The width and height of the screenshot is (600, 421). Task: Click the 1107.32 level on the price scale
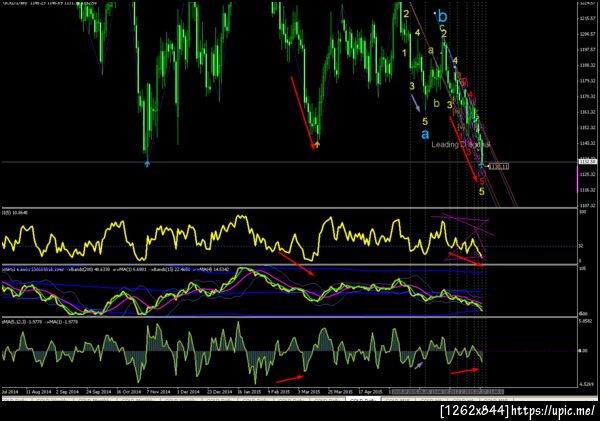(x=587, y=206)
